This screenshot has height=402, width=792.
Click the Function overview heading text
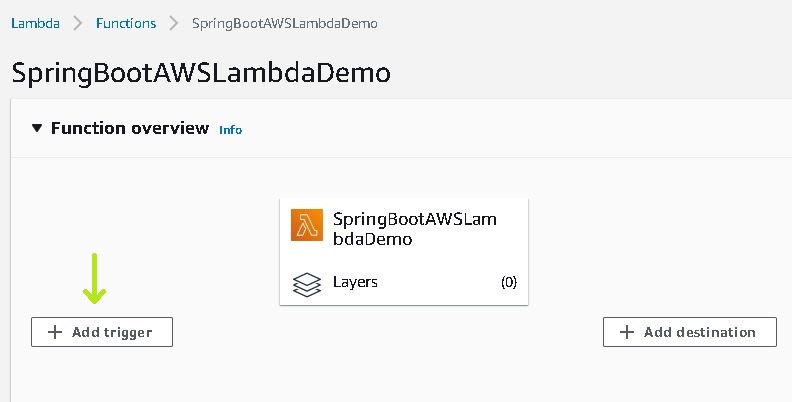130,128
